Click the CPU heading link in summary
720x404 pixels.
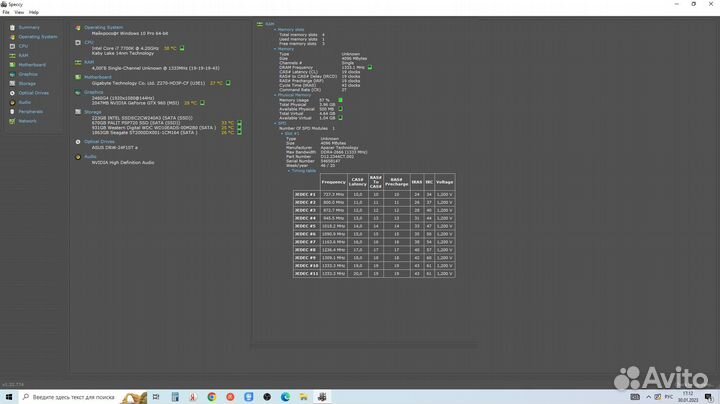click(89, 42)
